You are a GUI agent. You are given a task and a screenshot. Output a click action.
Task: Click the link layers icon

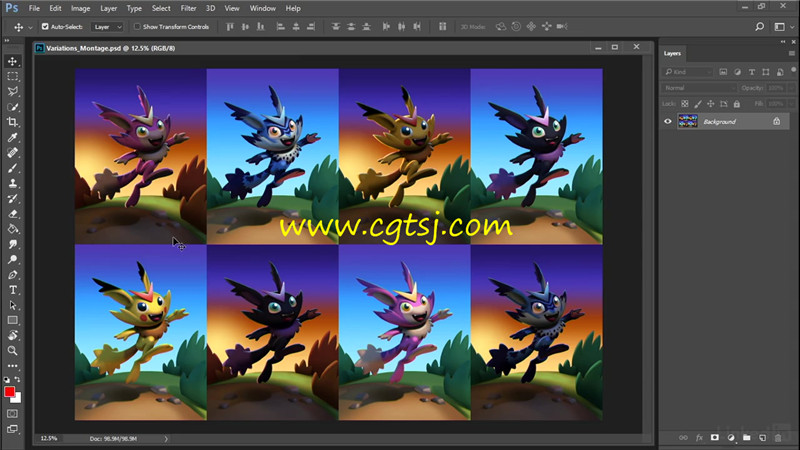click(x=683, y=438)
